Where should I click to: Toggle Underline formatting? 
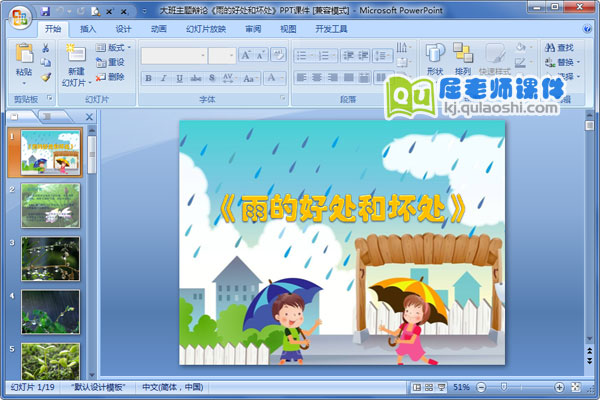click(179, 78)
